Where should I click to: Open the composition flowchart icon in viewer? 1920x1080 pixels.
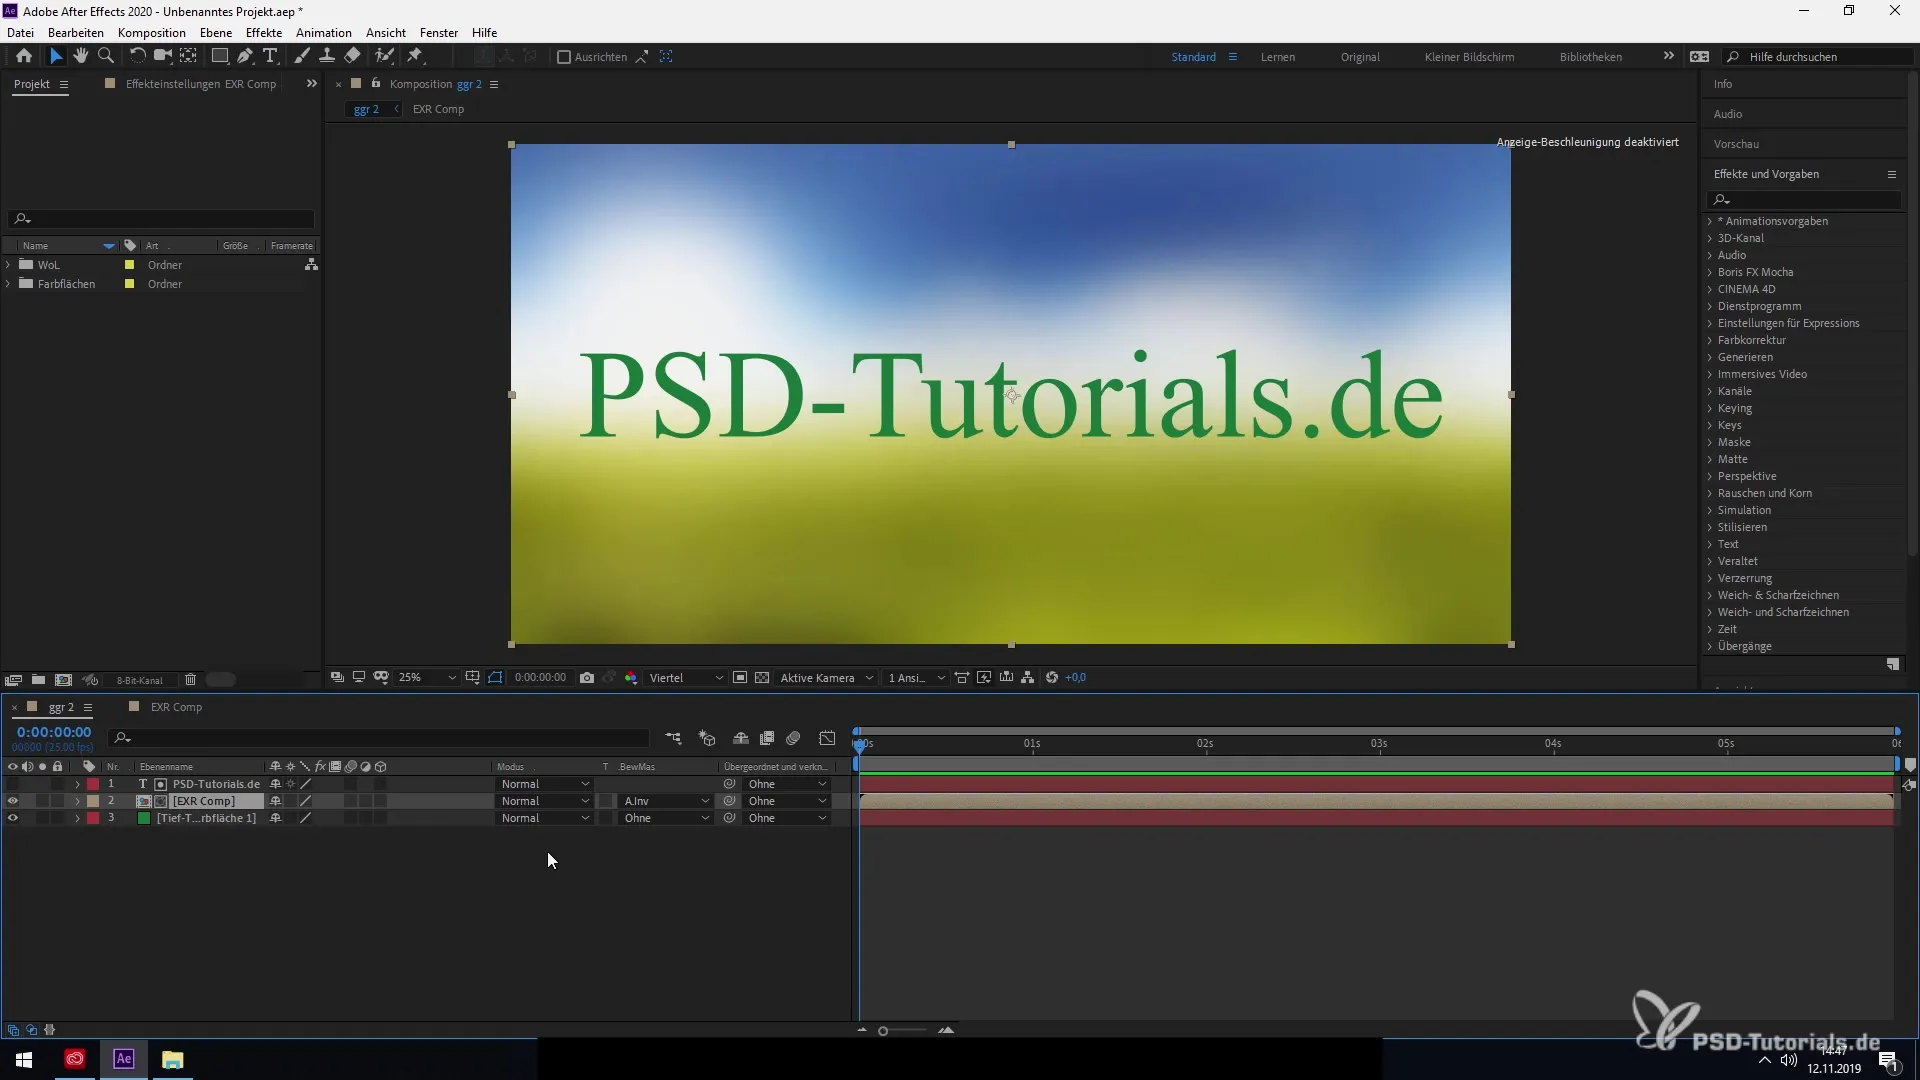click(1028, 678)
